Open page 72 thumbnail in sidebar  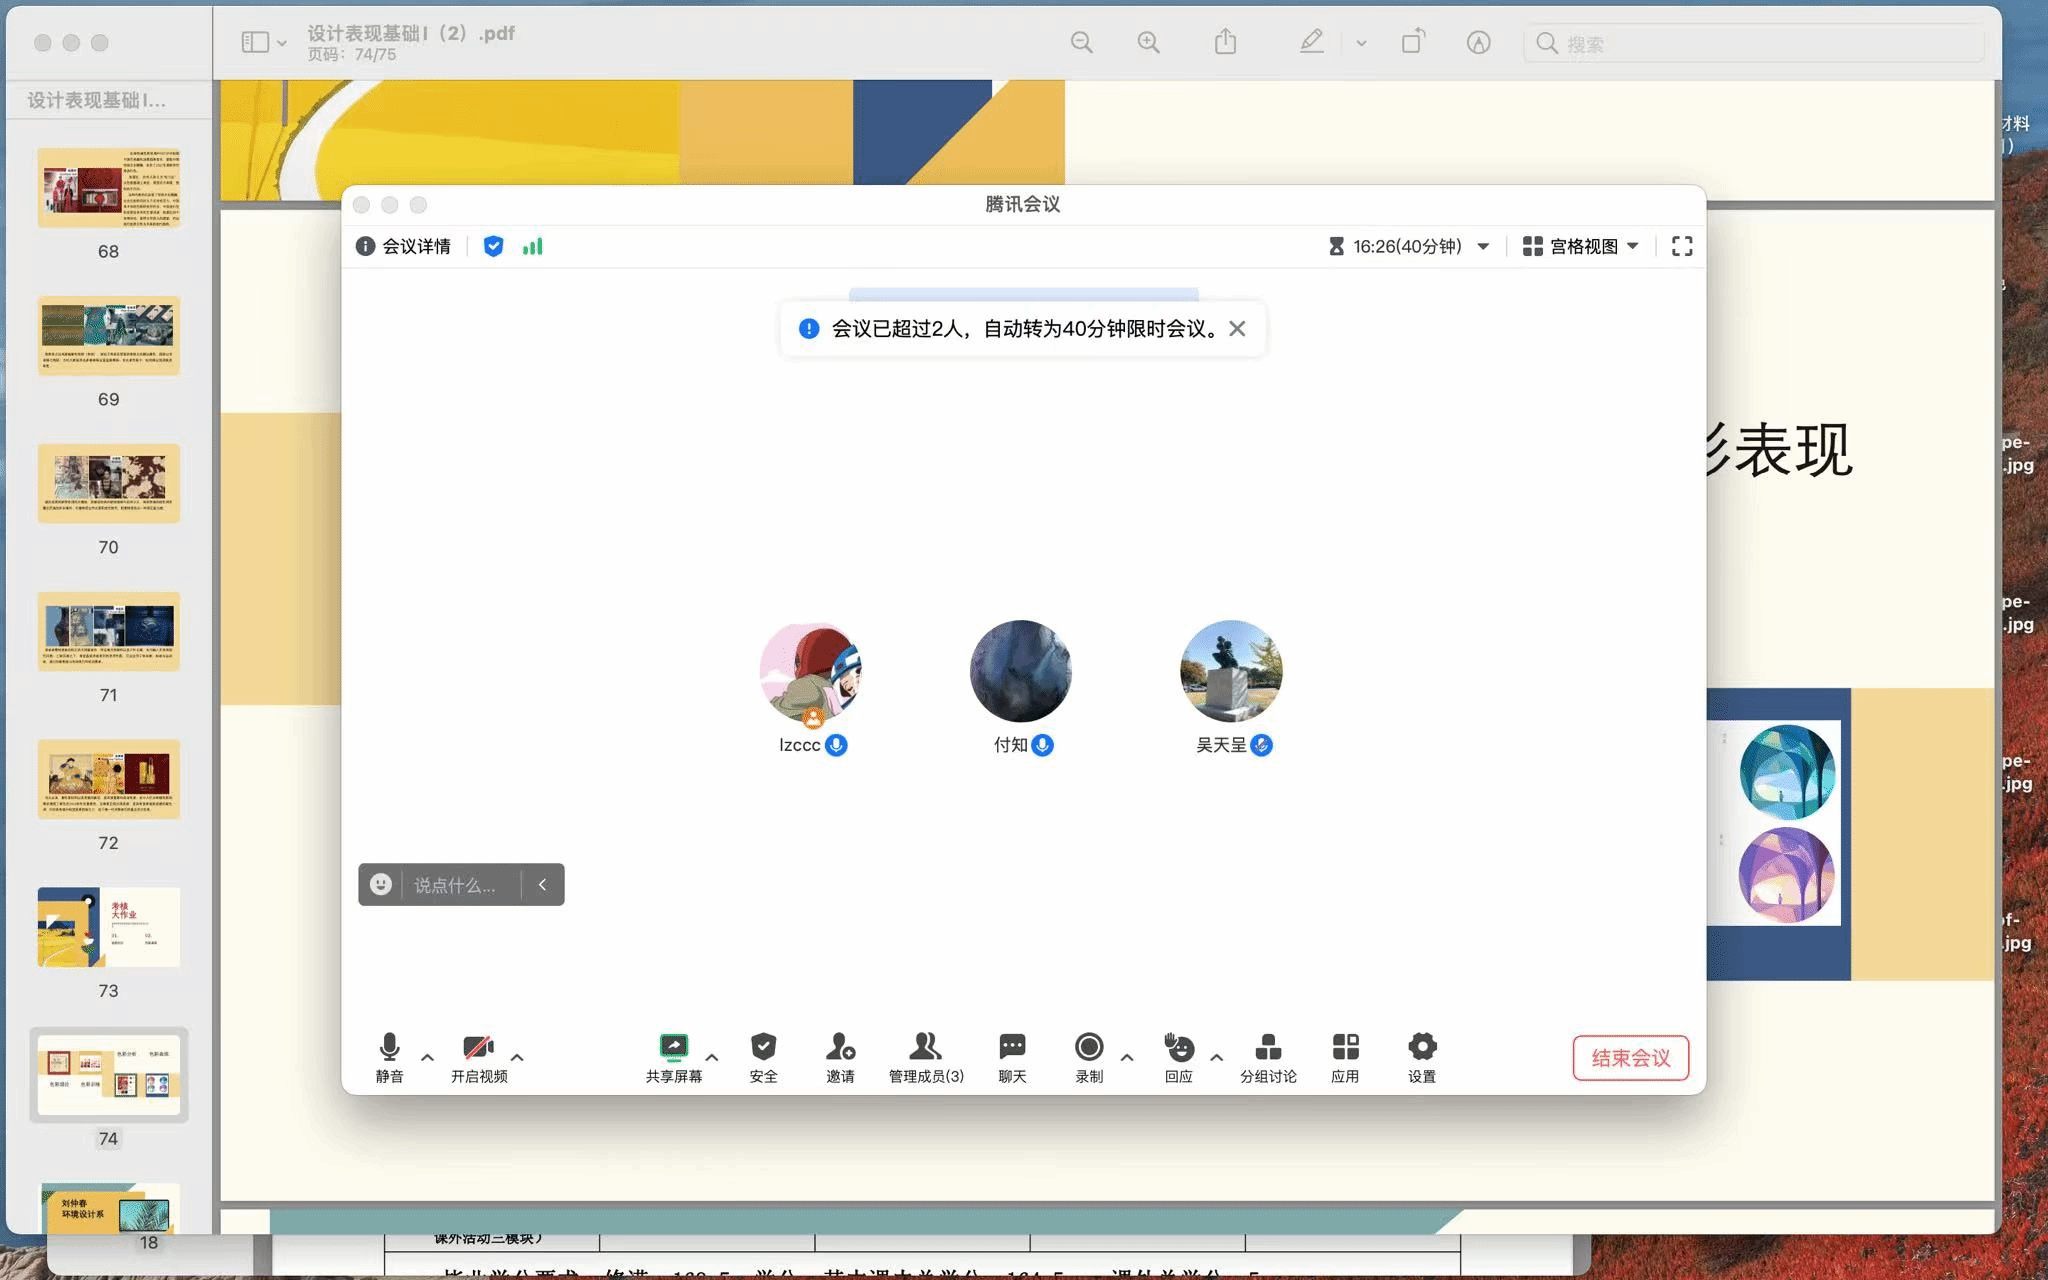click(109, 779)
